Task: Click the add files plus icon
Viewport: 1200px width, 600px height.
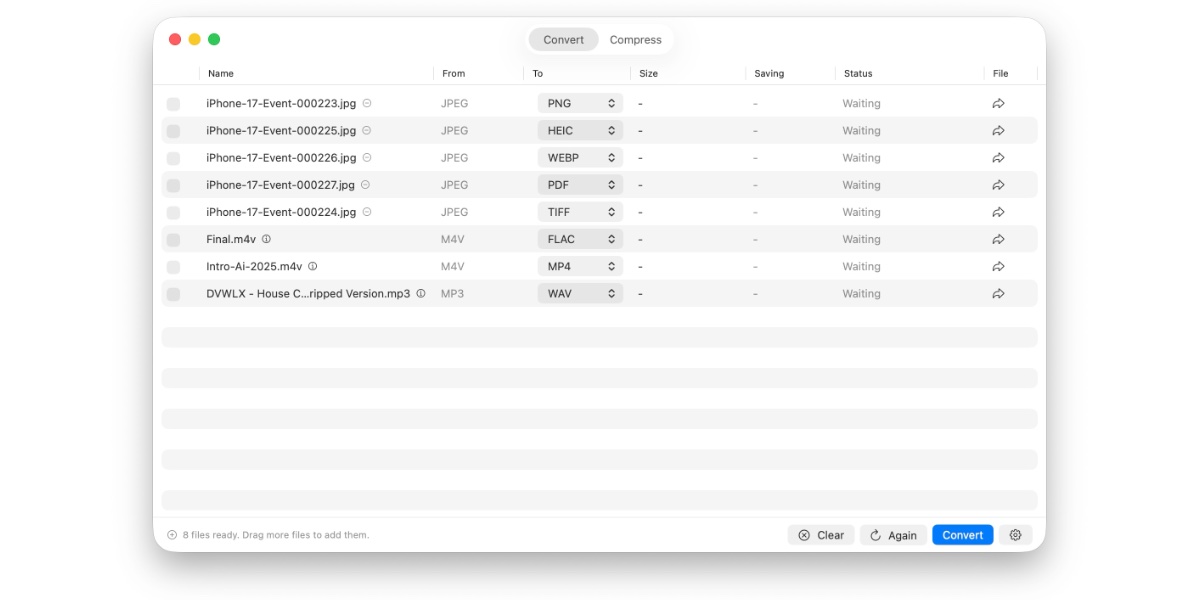Action: coord(172,535)
